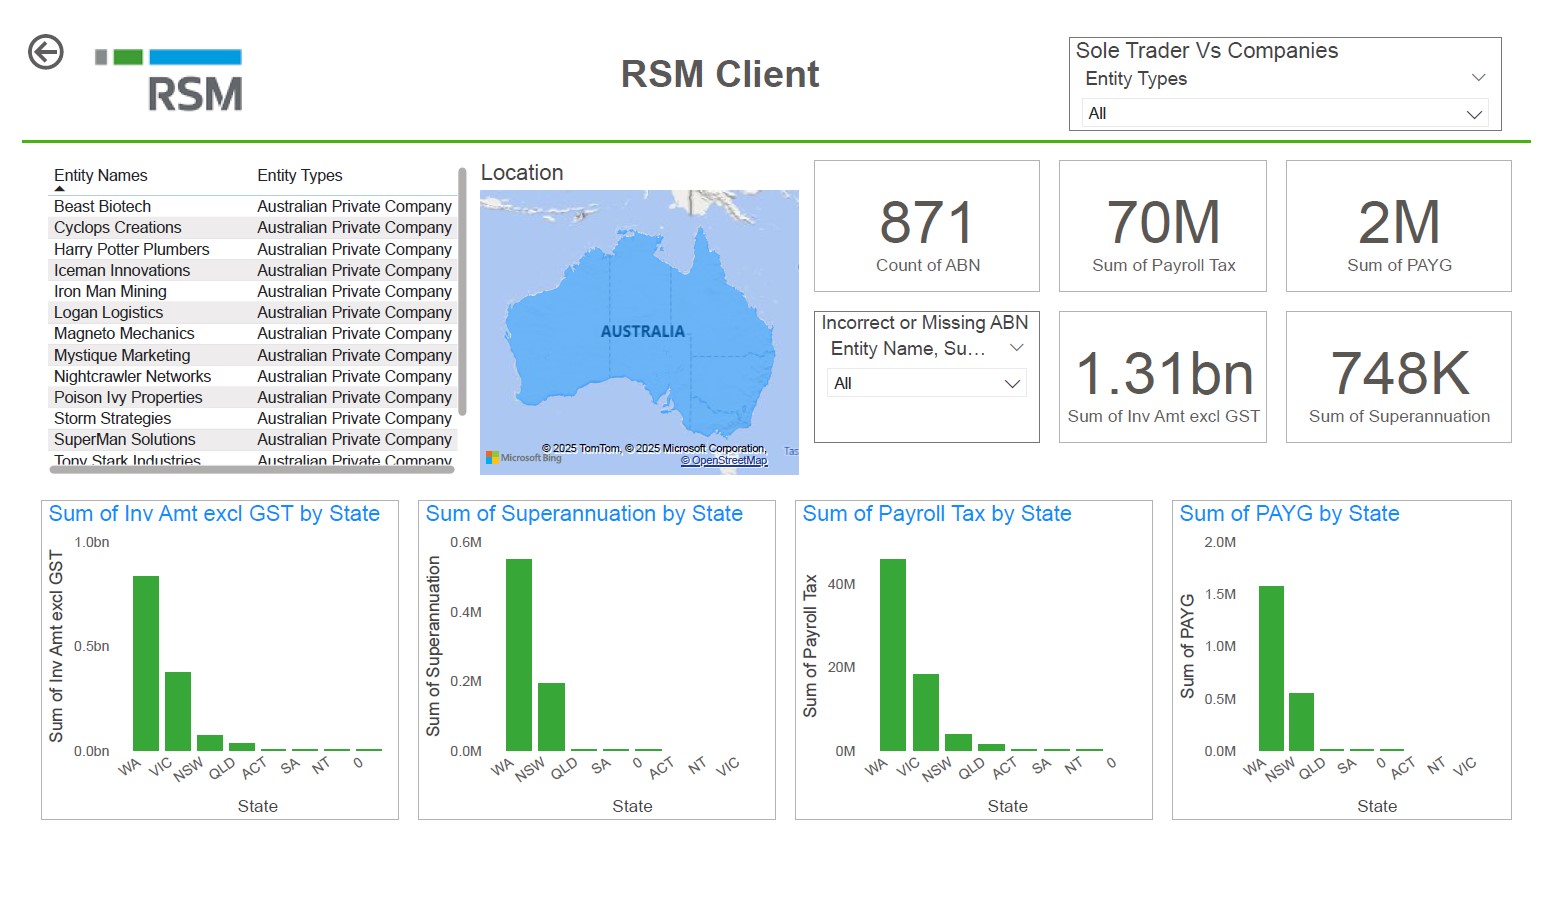Open the Incorrect or Missing ABN All dropdown
This screenshot has height=899, width=1553.
click(x=926, y=383)
